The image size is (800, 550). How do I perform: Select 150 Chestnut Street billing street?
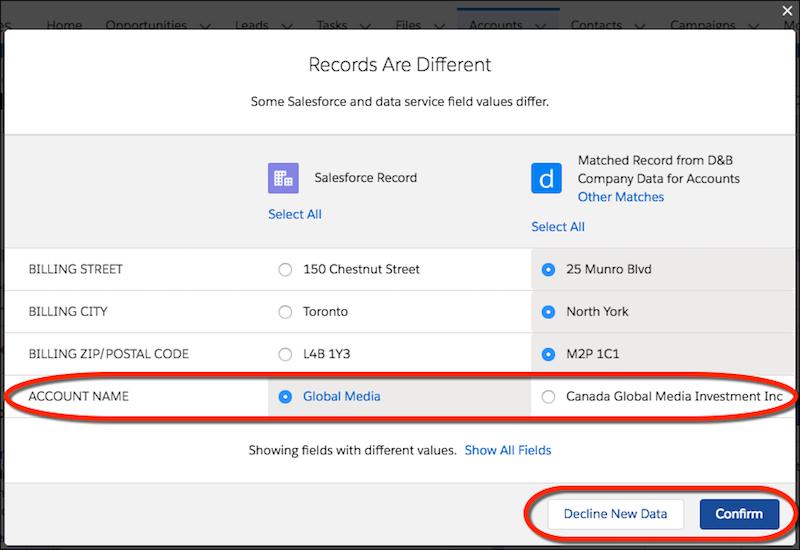pos(285,269)
